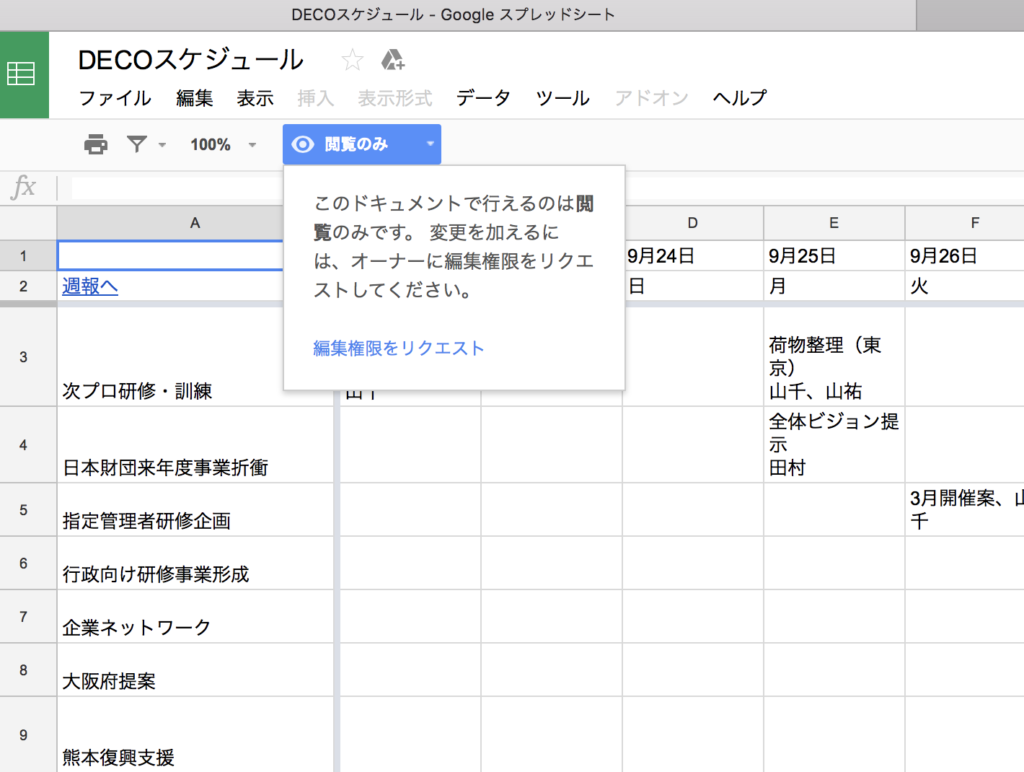Click 編集権限をリクエスト link
The width and height of the screenshot is (1024, 772).
(398, 348)
